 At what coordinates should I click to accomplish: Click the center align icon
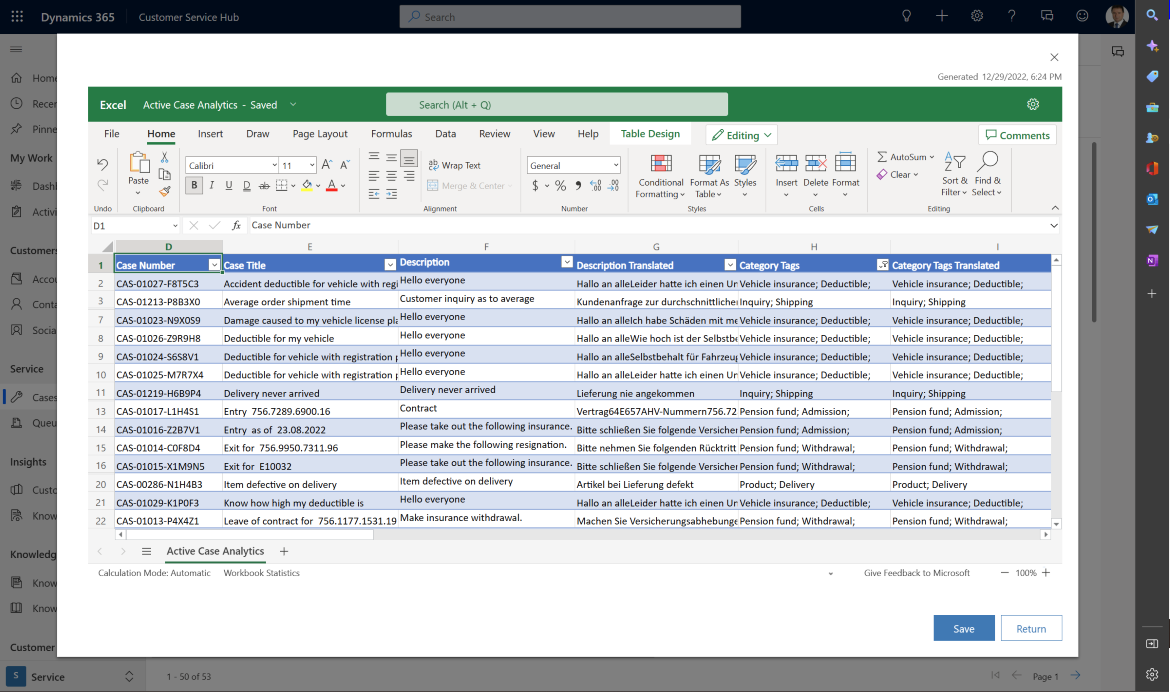(x=391, y=176)
